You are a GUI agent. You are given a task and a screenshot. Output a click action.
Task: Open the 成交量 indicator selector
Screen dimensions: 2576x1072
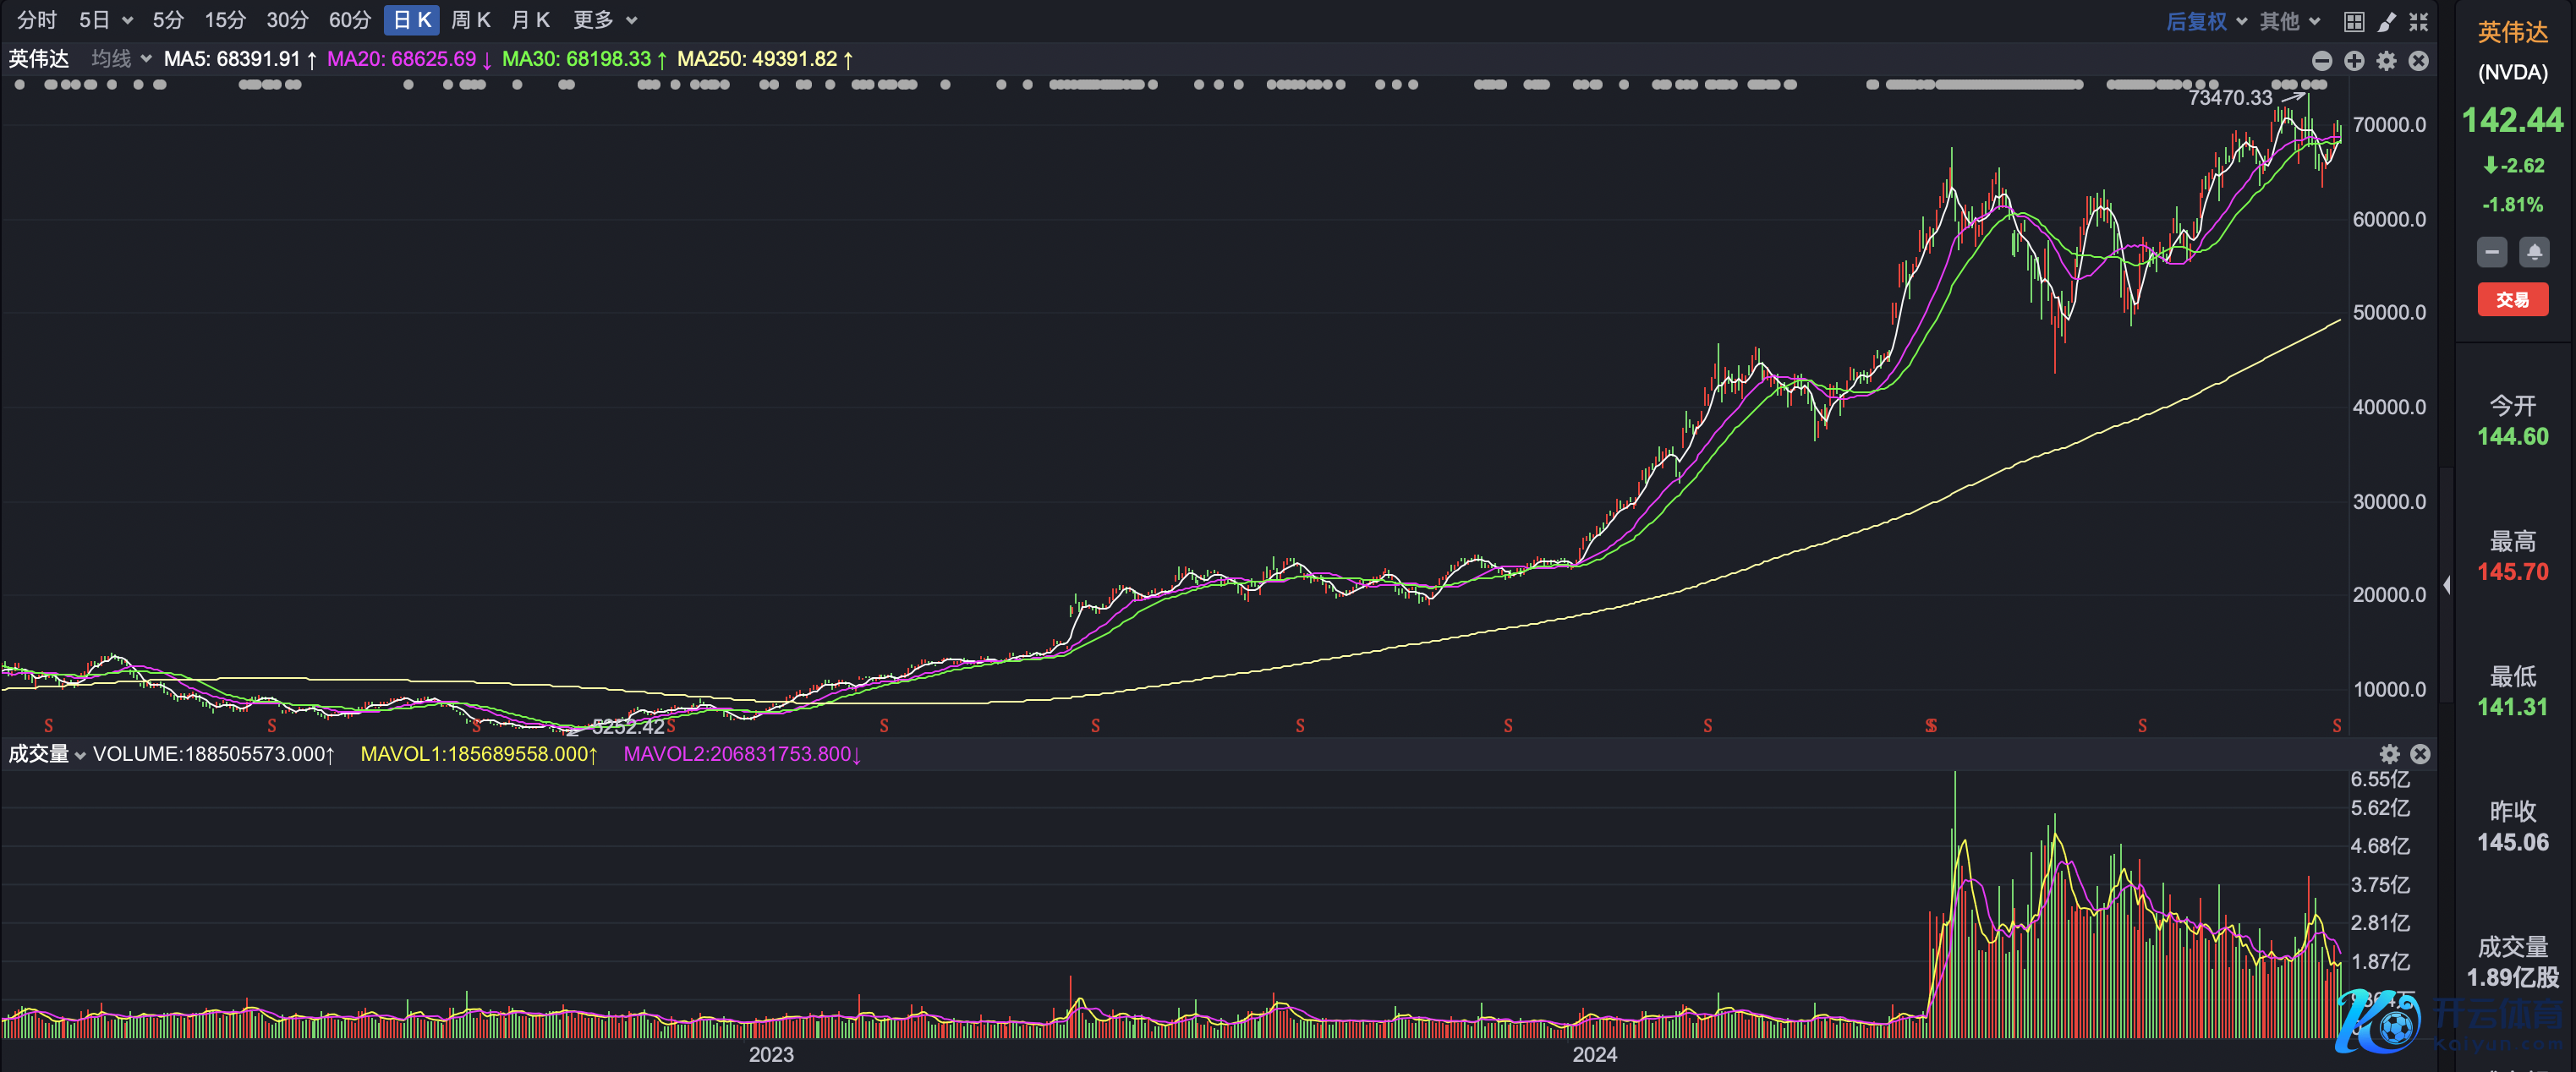coord(46,754)
